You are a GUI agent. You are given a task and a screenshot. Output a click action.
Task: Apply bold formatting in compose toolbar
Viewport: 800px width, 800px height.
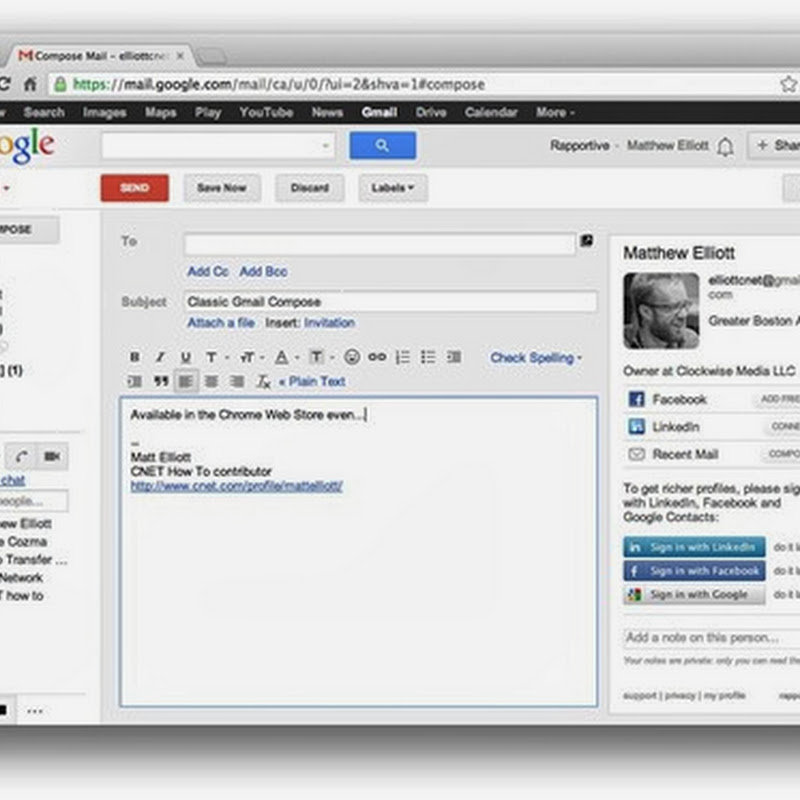pos(135,357)
